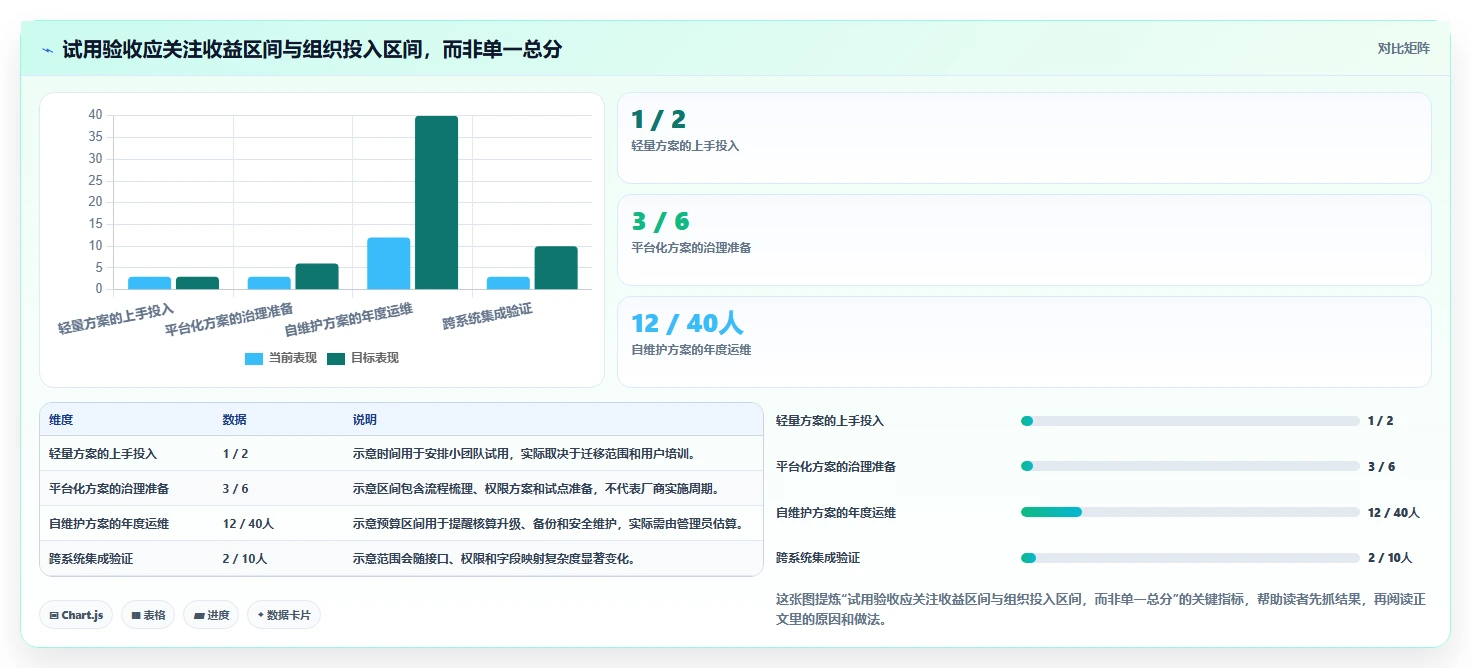Toggle the 当前表现 legend item
This screenshot has width=1471, height=668.
point(281,358)
